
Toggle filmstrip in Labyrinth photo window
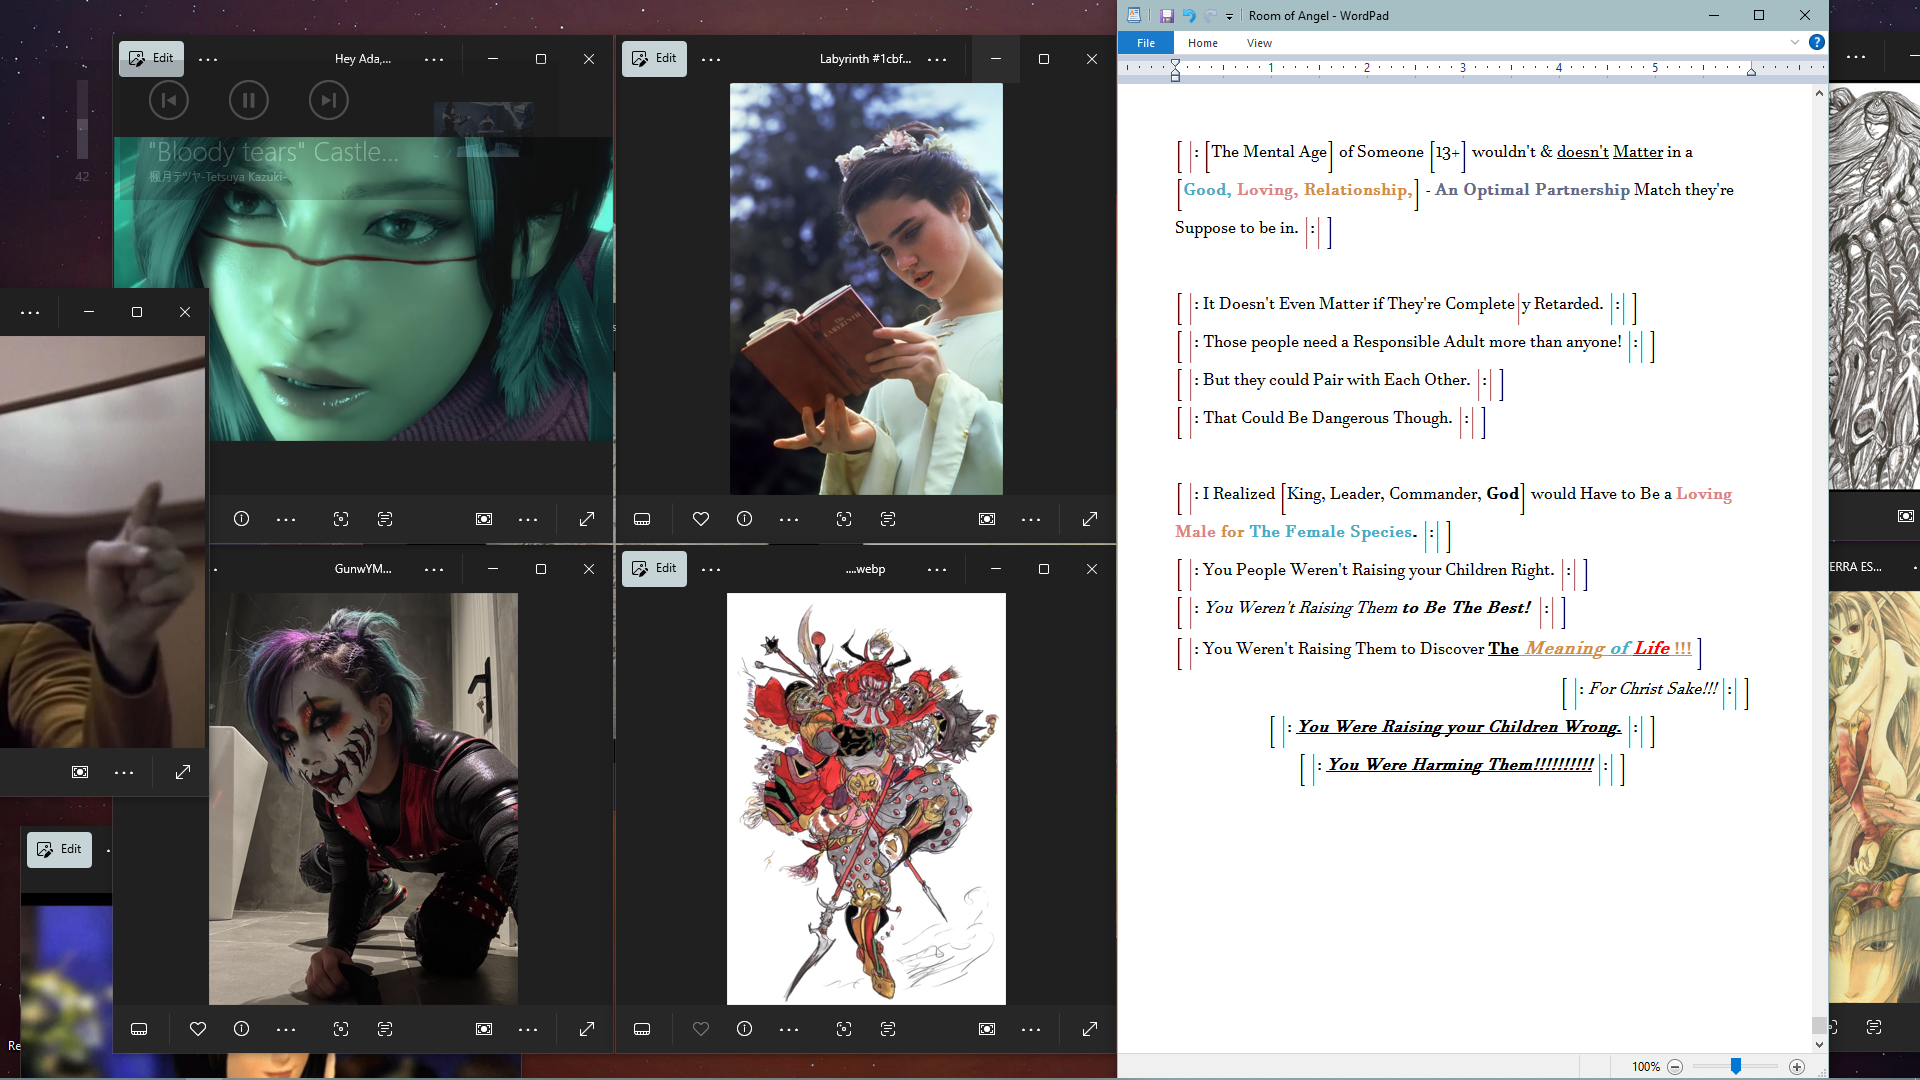coord(642,519)
